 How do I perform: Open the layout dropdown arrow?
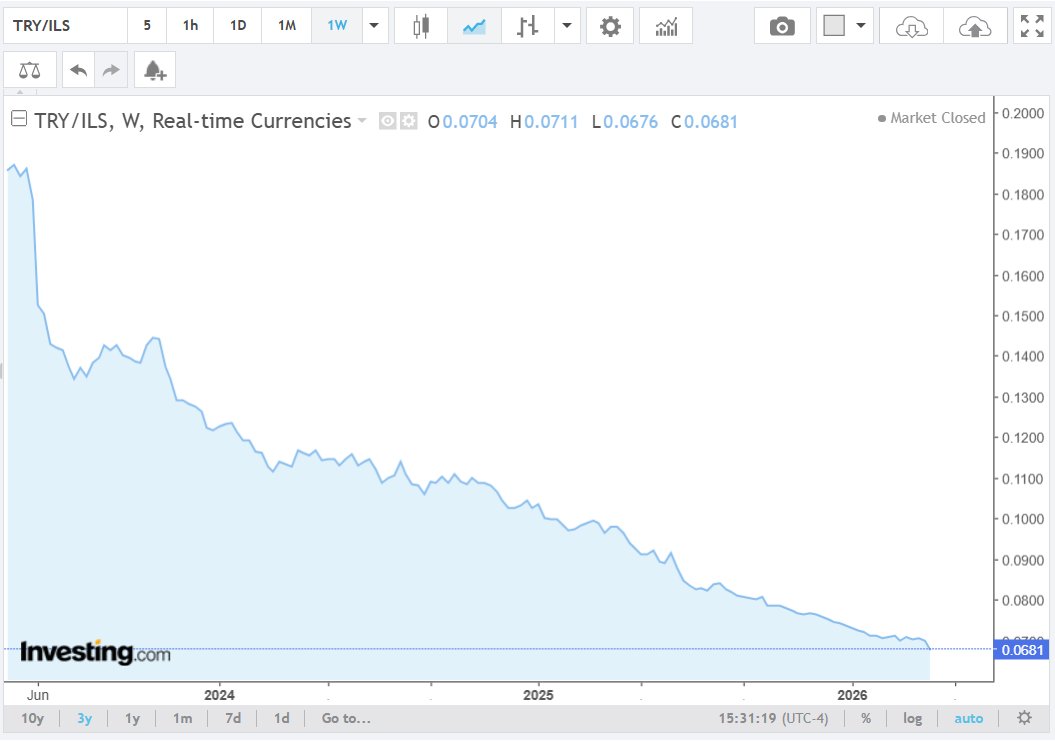[x=861, y=26]
